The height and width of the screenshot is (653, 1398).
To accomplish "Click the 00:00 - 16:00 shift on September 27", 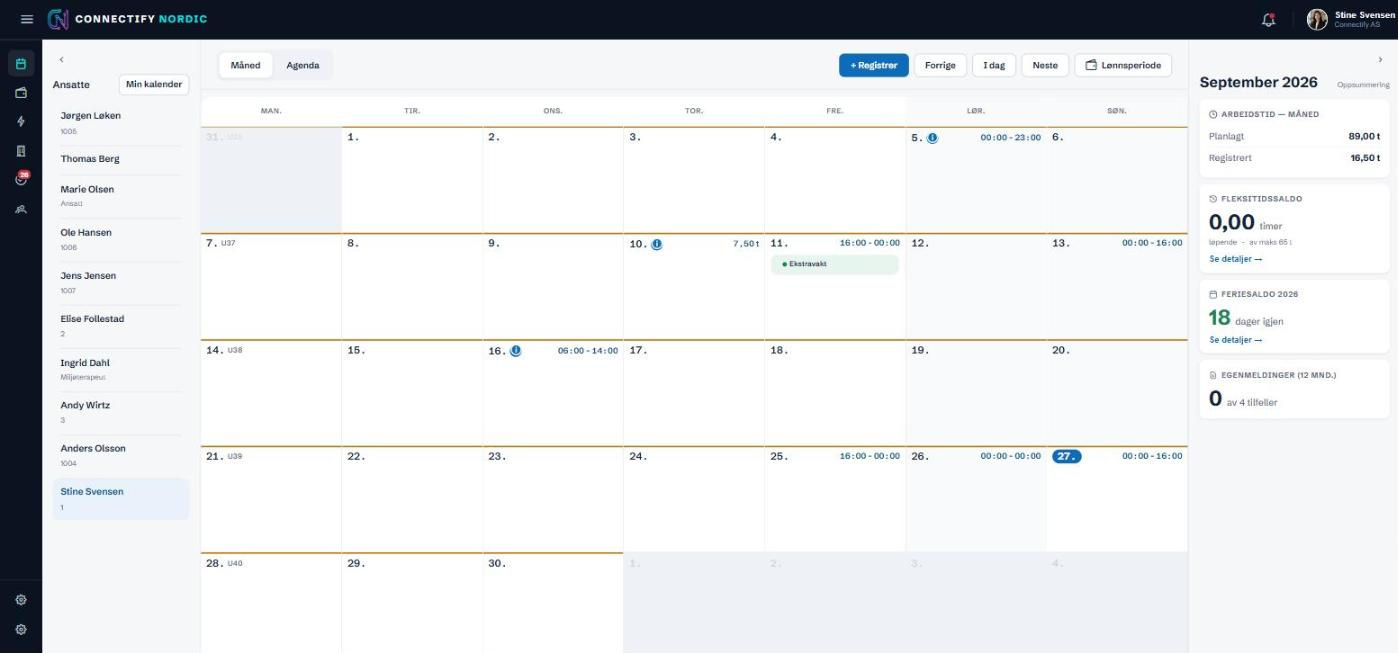I will pos(1152,456).
